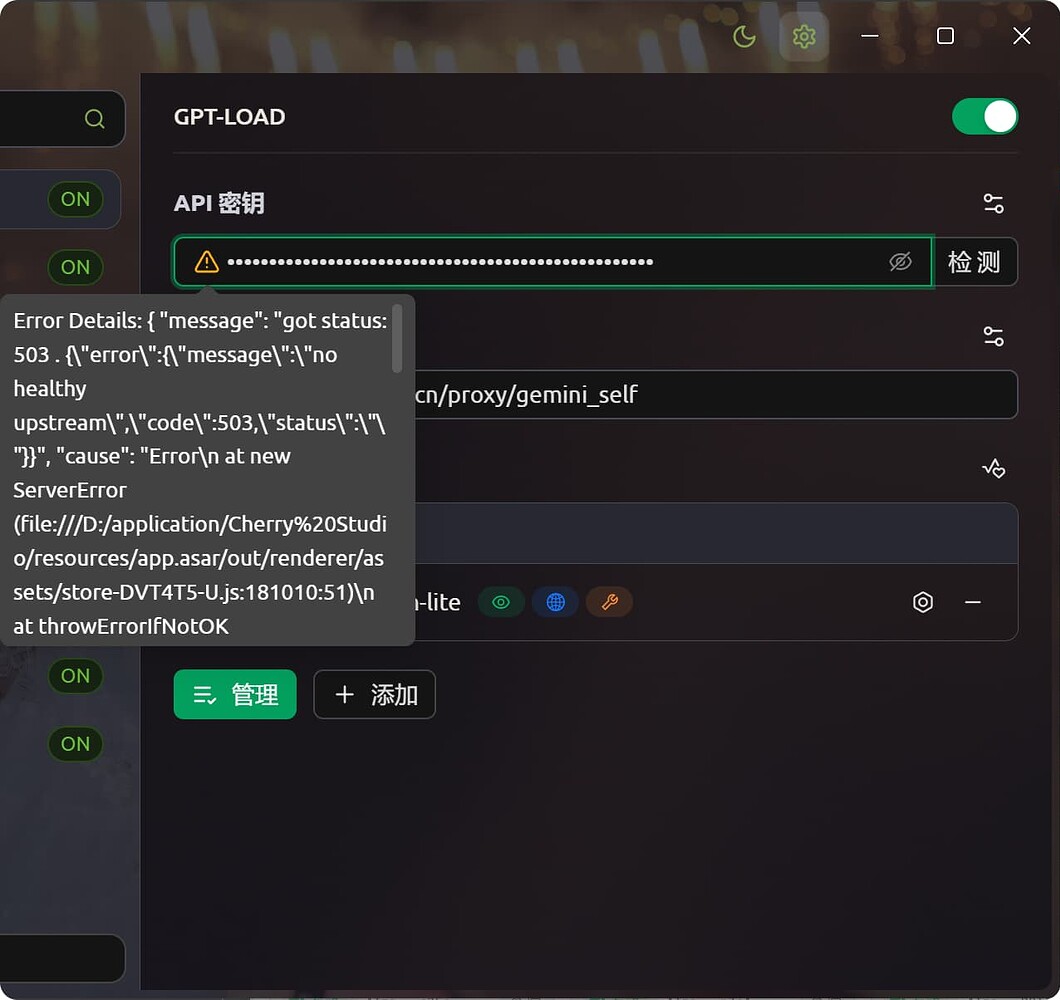Toggle the second ON provider badge

click(75, 267)
